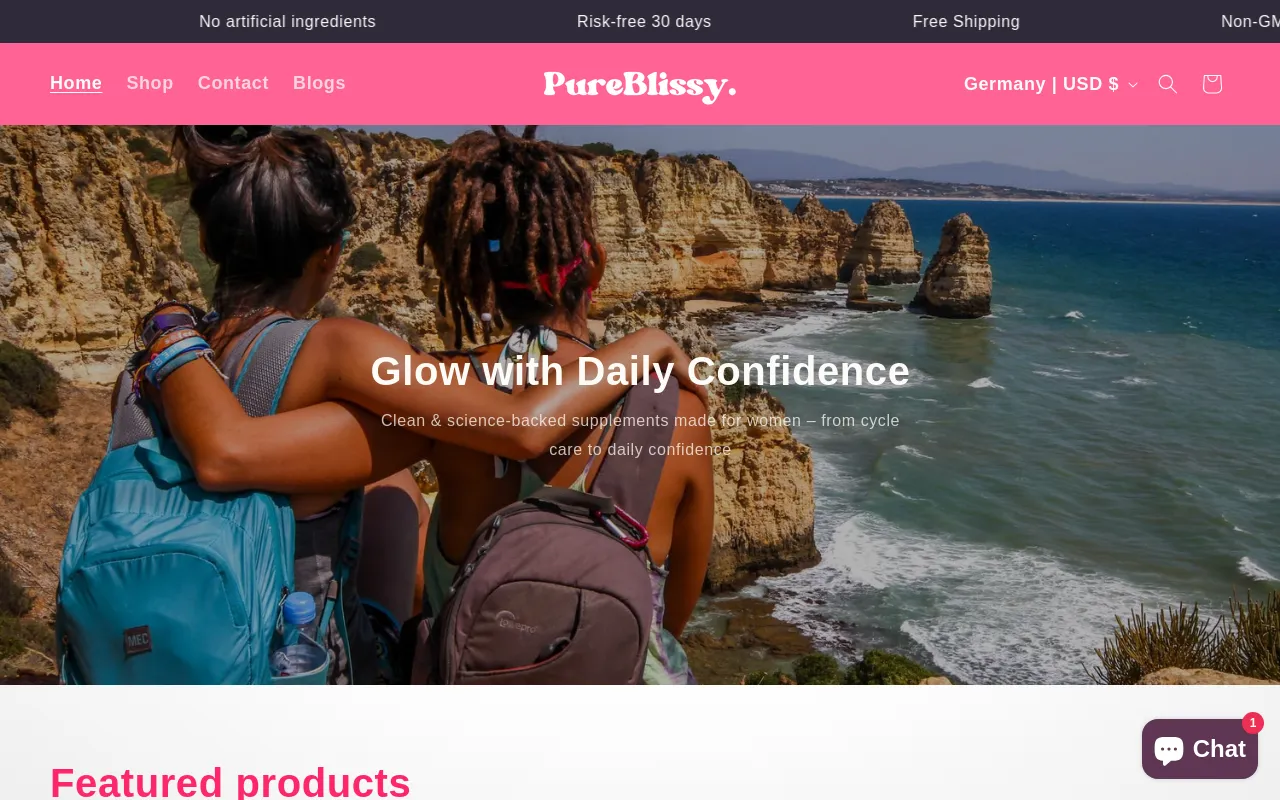1280x800 pixels.
Task: Visit the Blogs link
Action: (x=319, y=83)
